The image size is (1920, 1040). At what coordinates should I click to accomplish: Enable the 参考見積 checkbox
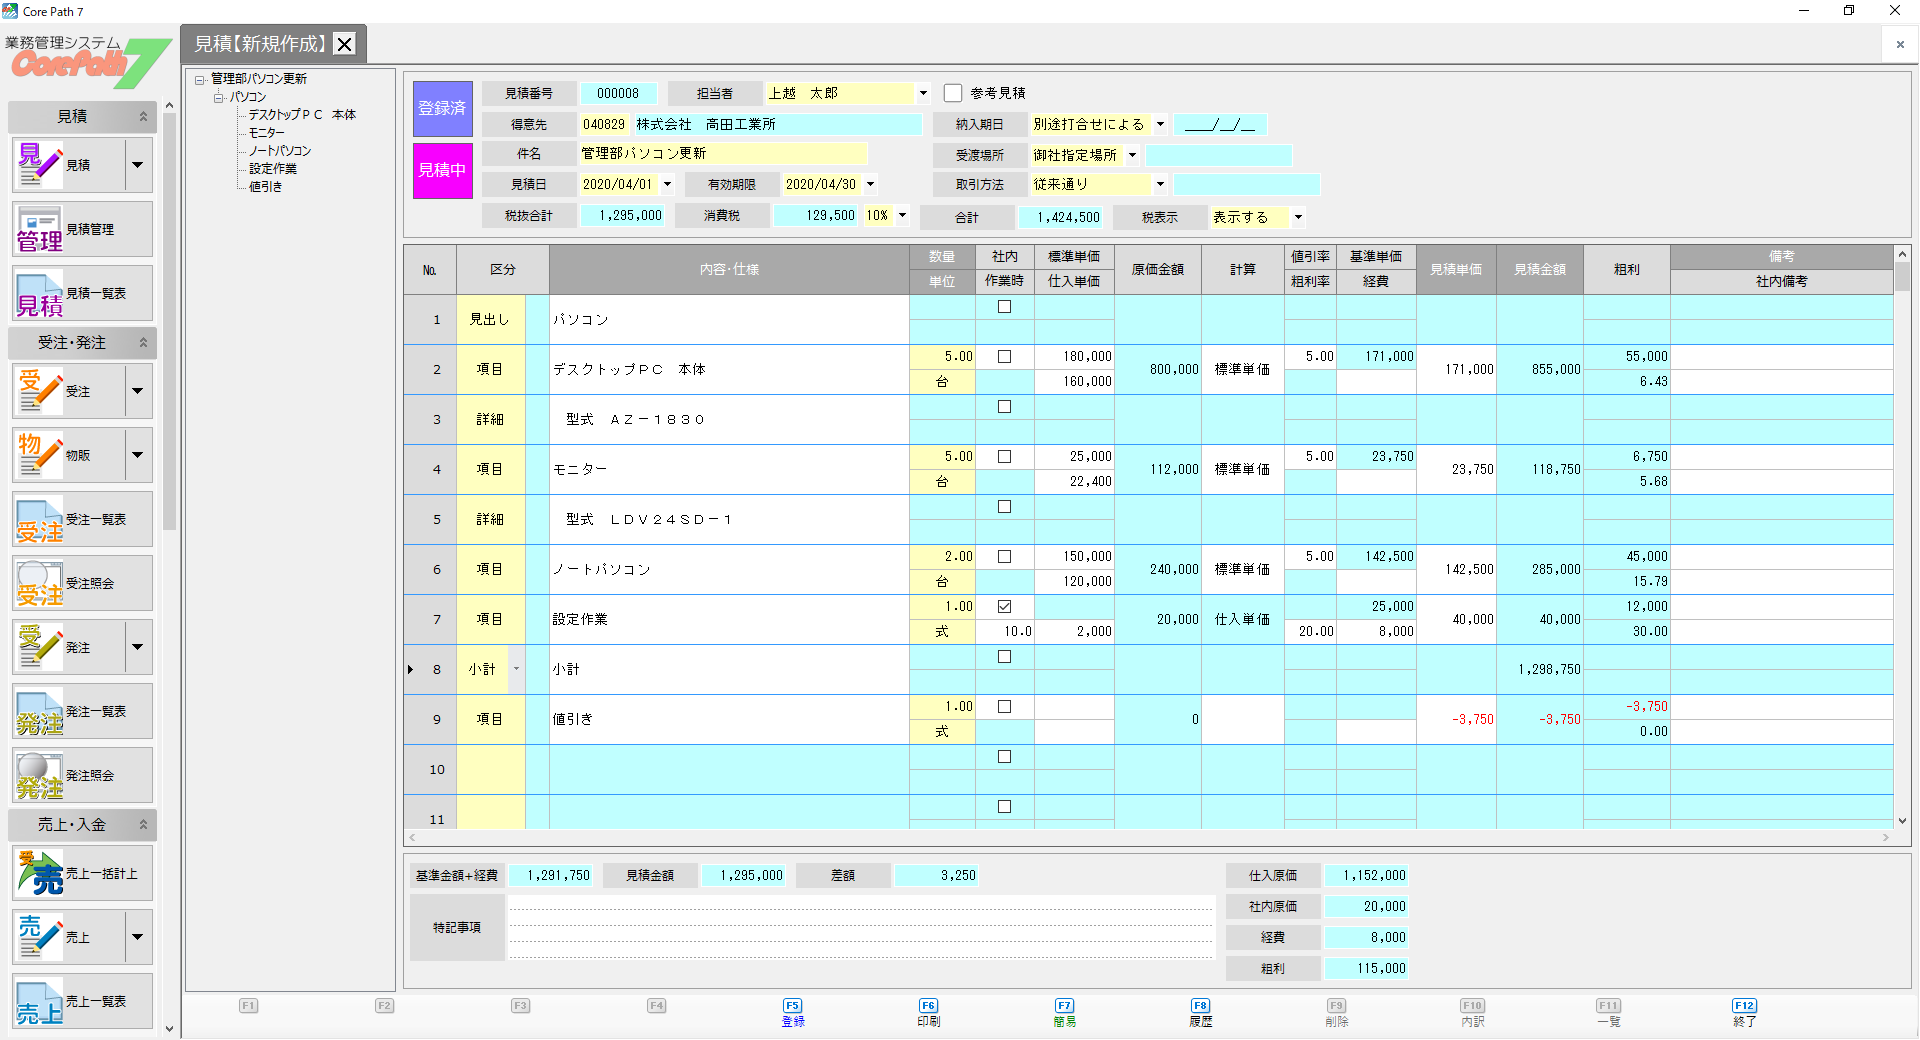[x=953, y=93]
